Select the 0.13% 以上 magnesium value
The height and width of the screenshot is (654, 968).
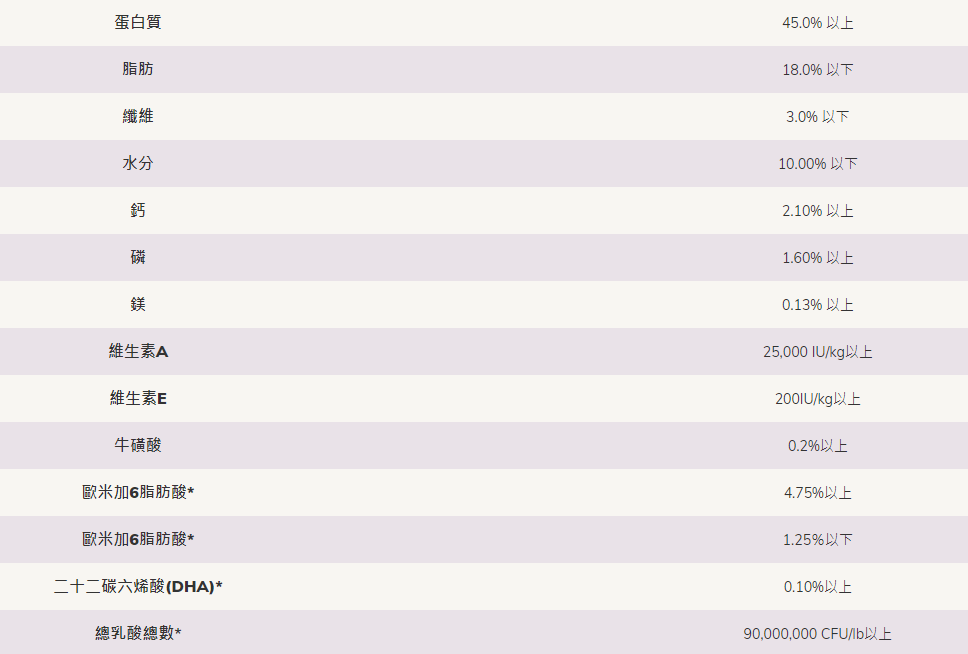tap(817, 305)
